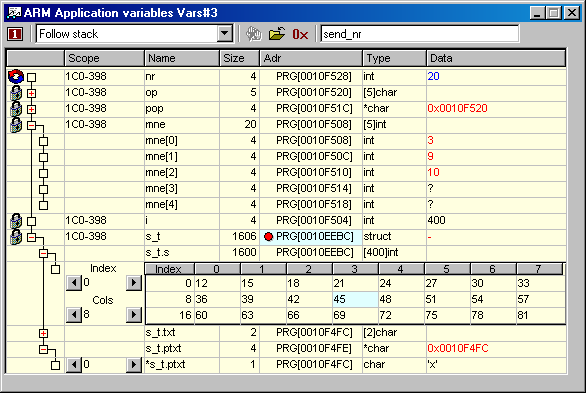Click the tree box next to mne[4]

43,205
